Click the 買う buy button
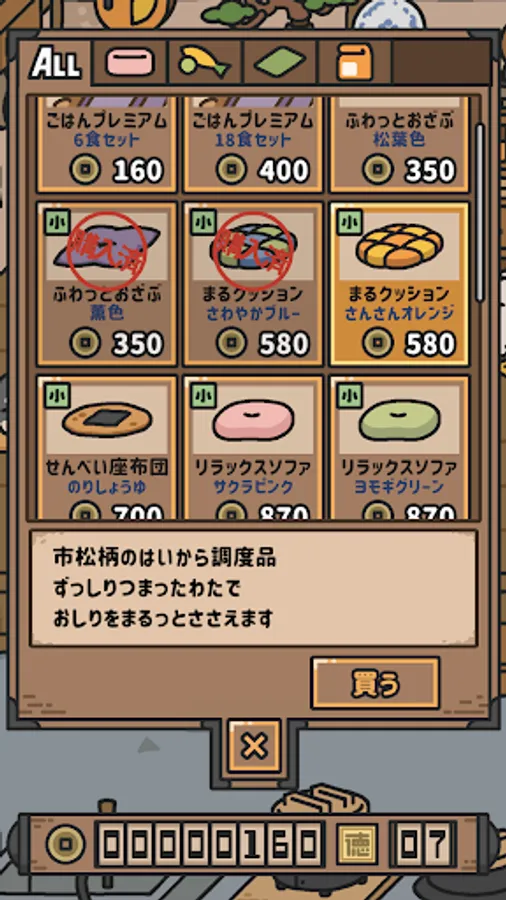This screenshot has width=506, height=900. point(375,683)
